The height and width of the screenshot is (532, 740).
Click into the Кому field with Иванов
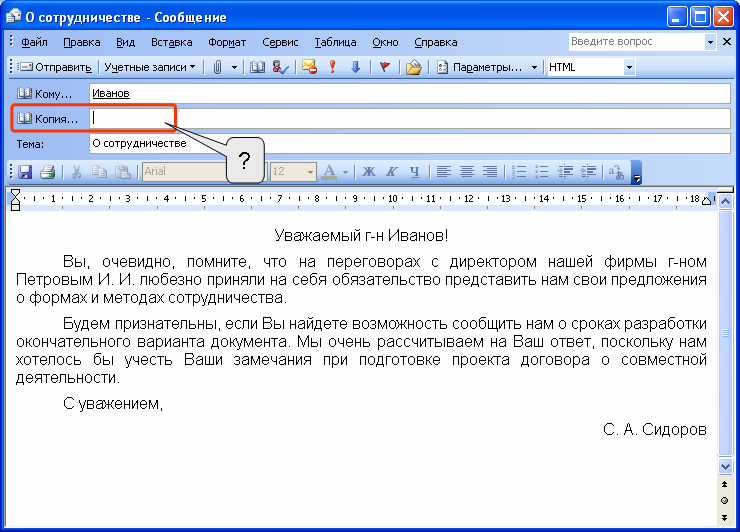coord(410,93)
